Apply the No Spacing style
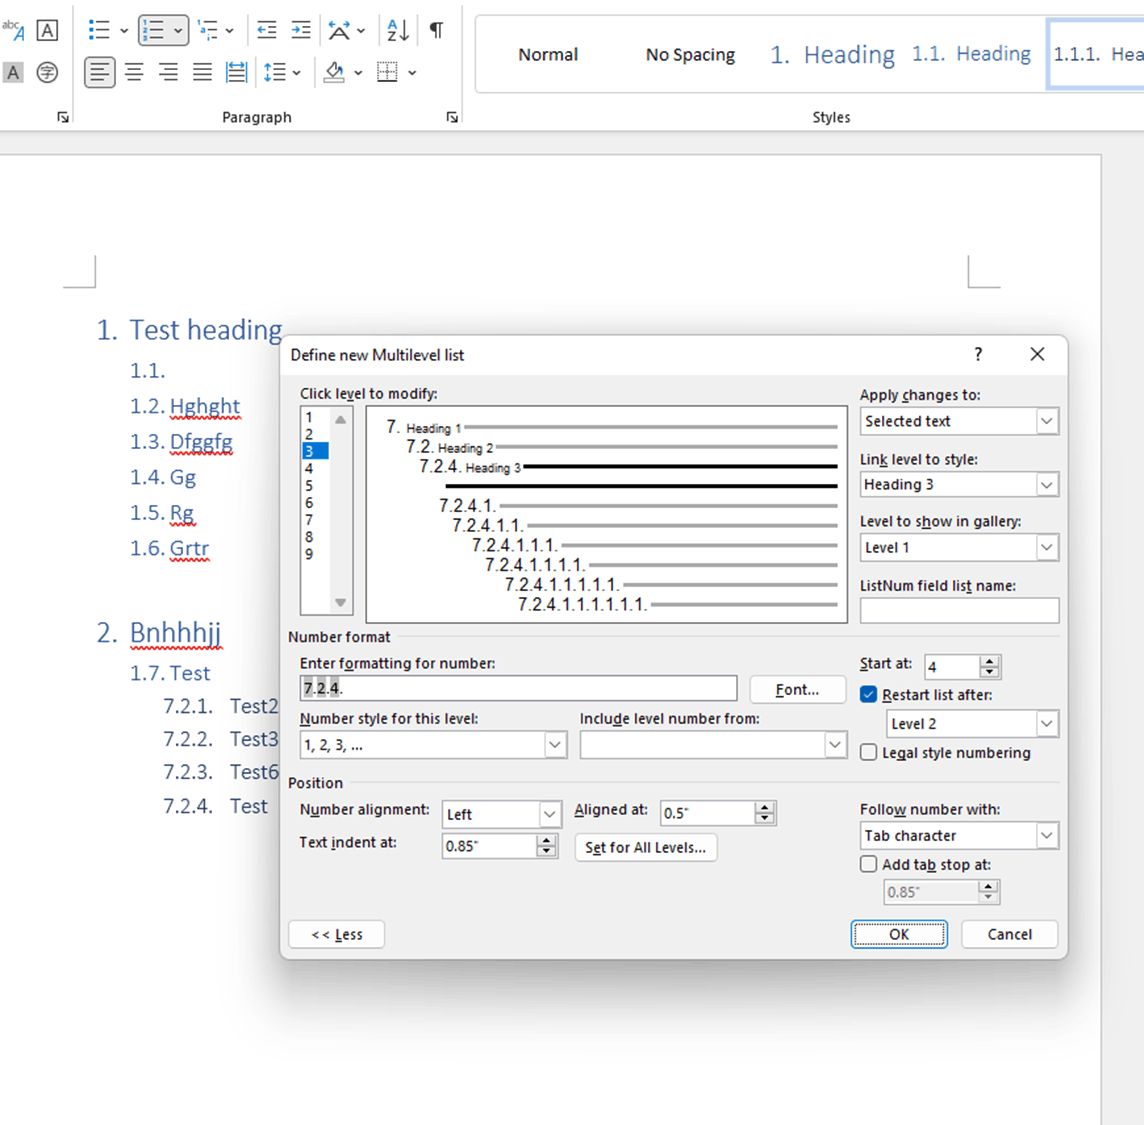Screen dimensions: 1144x1125 pos(690,55)
